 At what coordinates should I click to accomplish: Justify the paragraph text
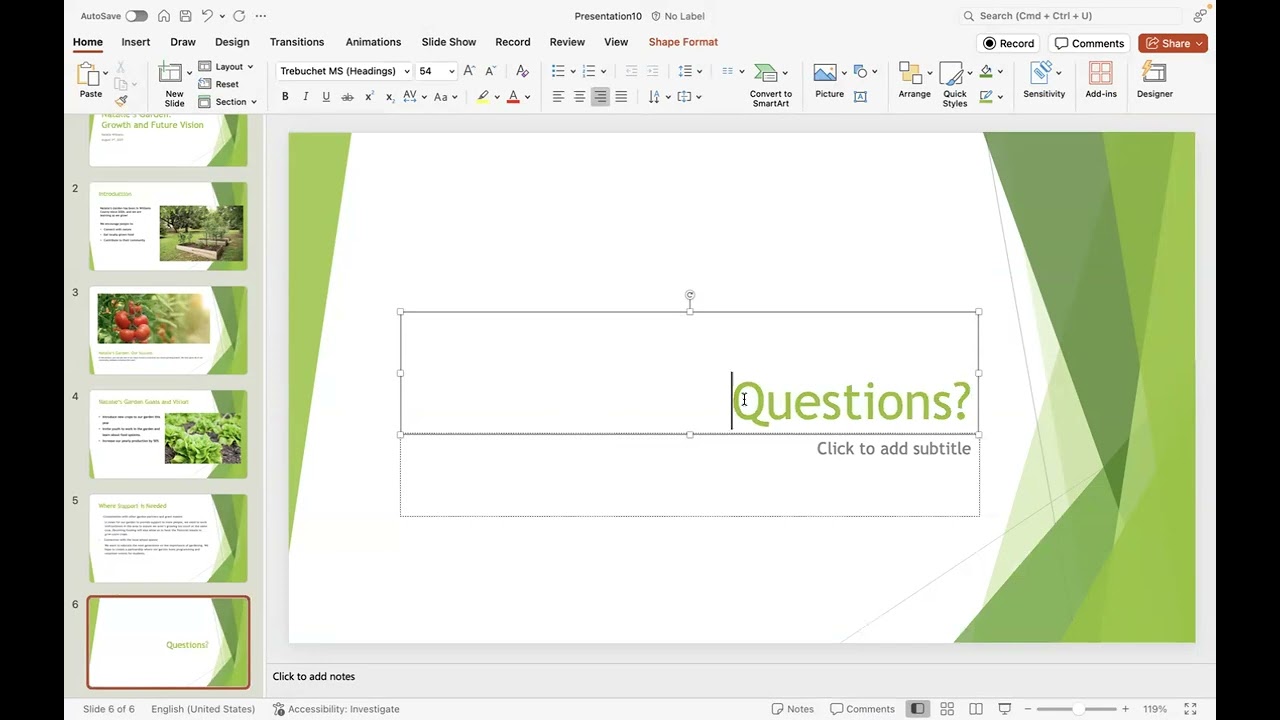621,97
